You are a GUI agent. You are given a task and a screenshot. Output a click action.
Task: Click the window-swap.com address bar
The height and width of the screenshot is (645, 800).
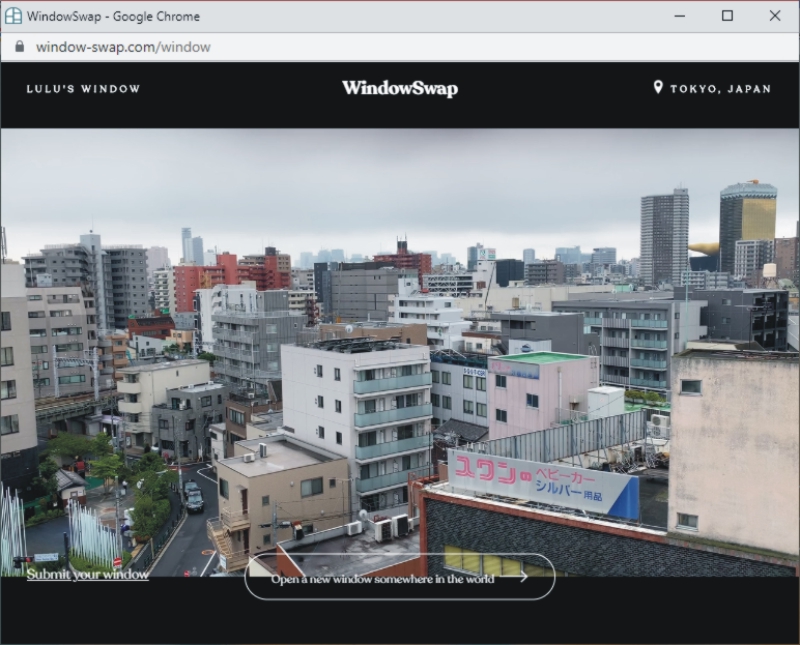[123, 47]
